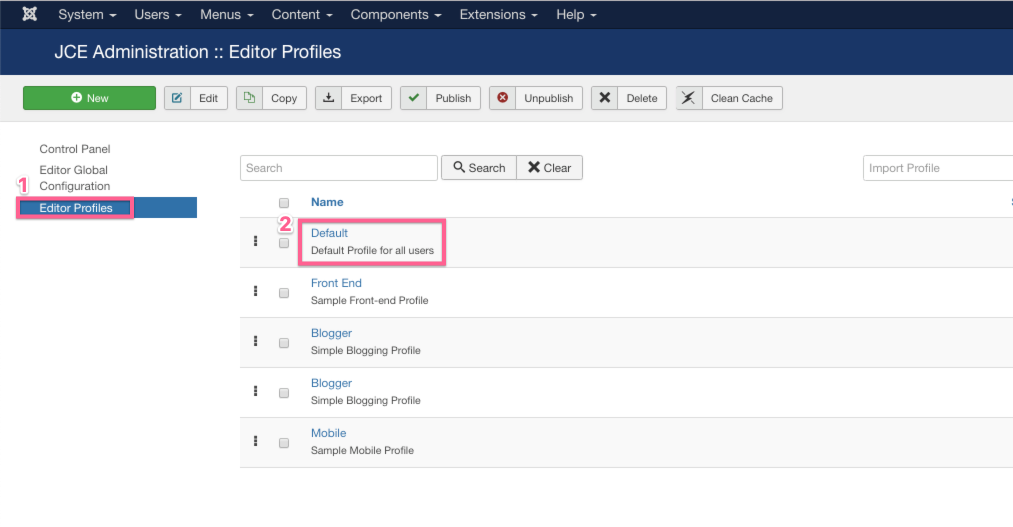Click drag handle of first Blogger row
The image size is (1013, 527).
pyautogui.click(x=256, y=341)
